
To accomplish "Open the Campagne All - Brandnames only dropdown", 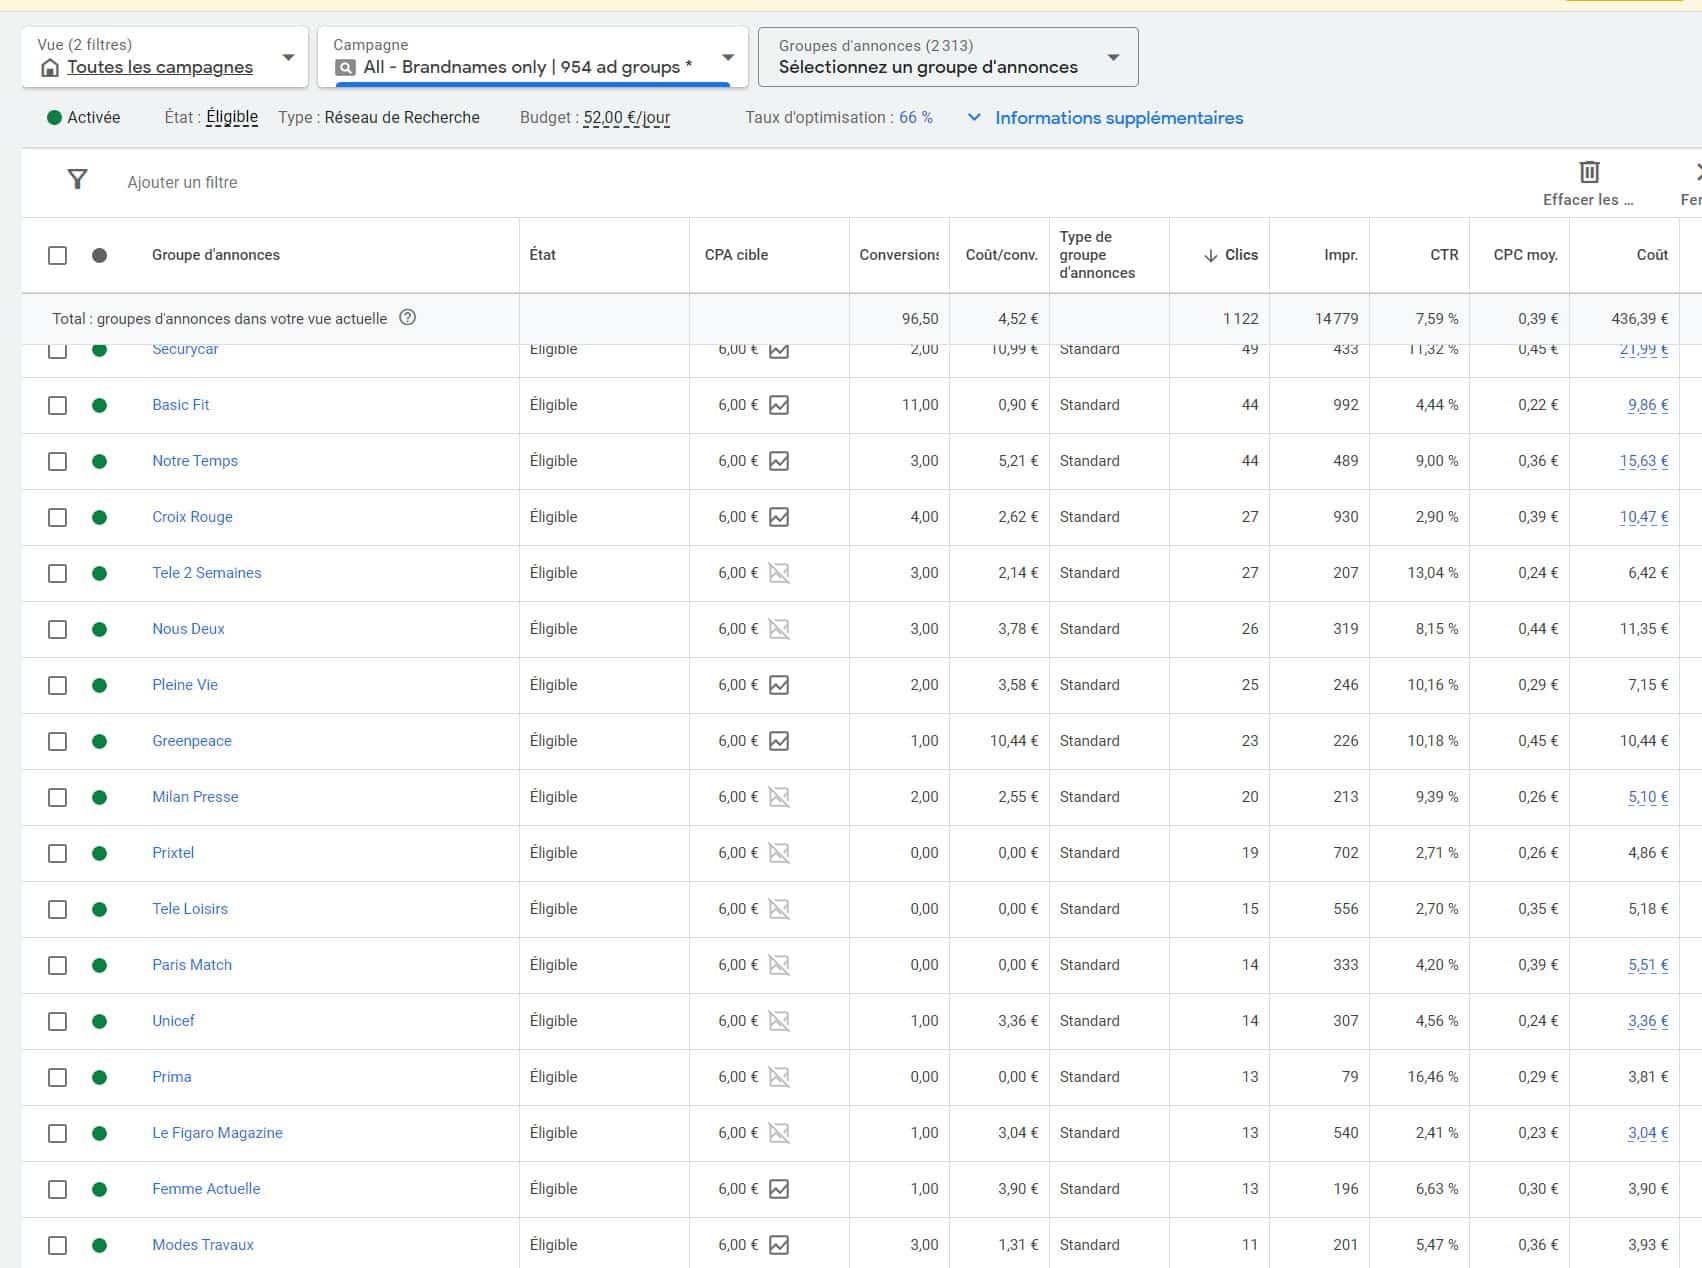I will pyautogui.click(x=533, y=57).
